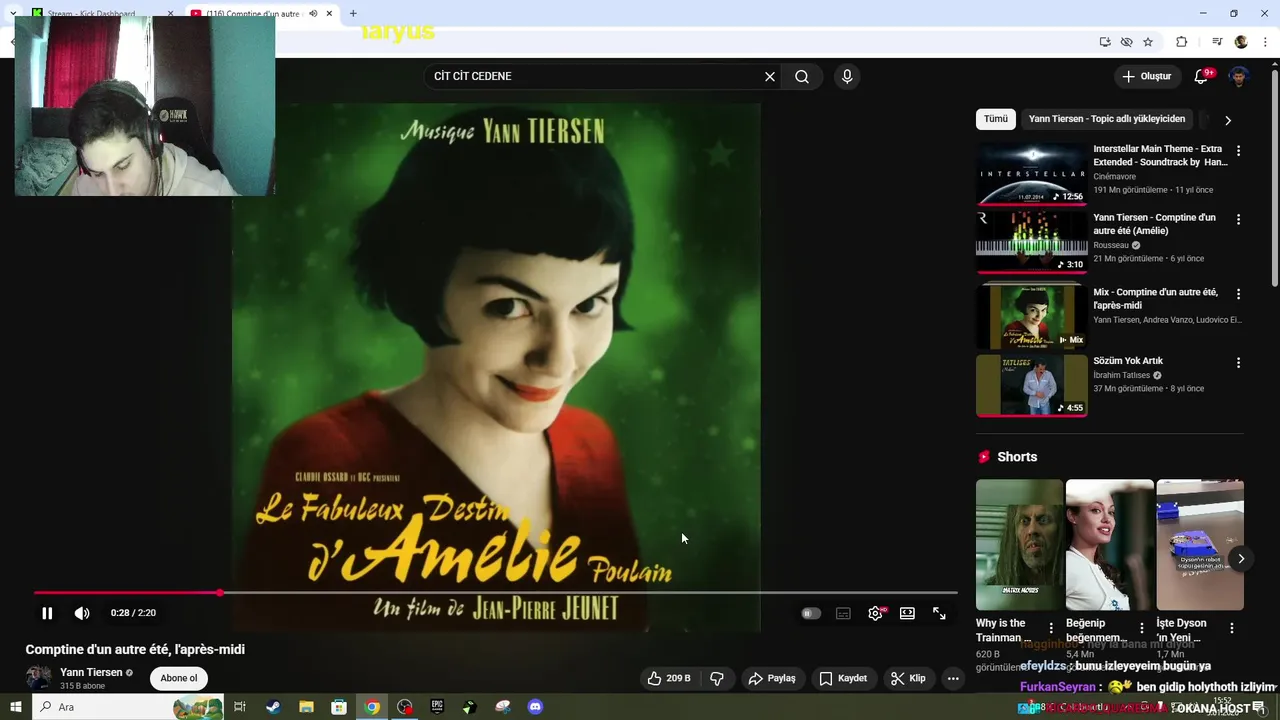Open the notifications bell with the 9+ badge

pos(1203,76)
